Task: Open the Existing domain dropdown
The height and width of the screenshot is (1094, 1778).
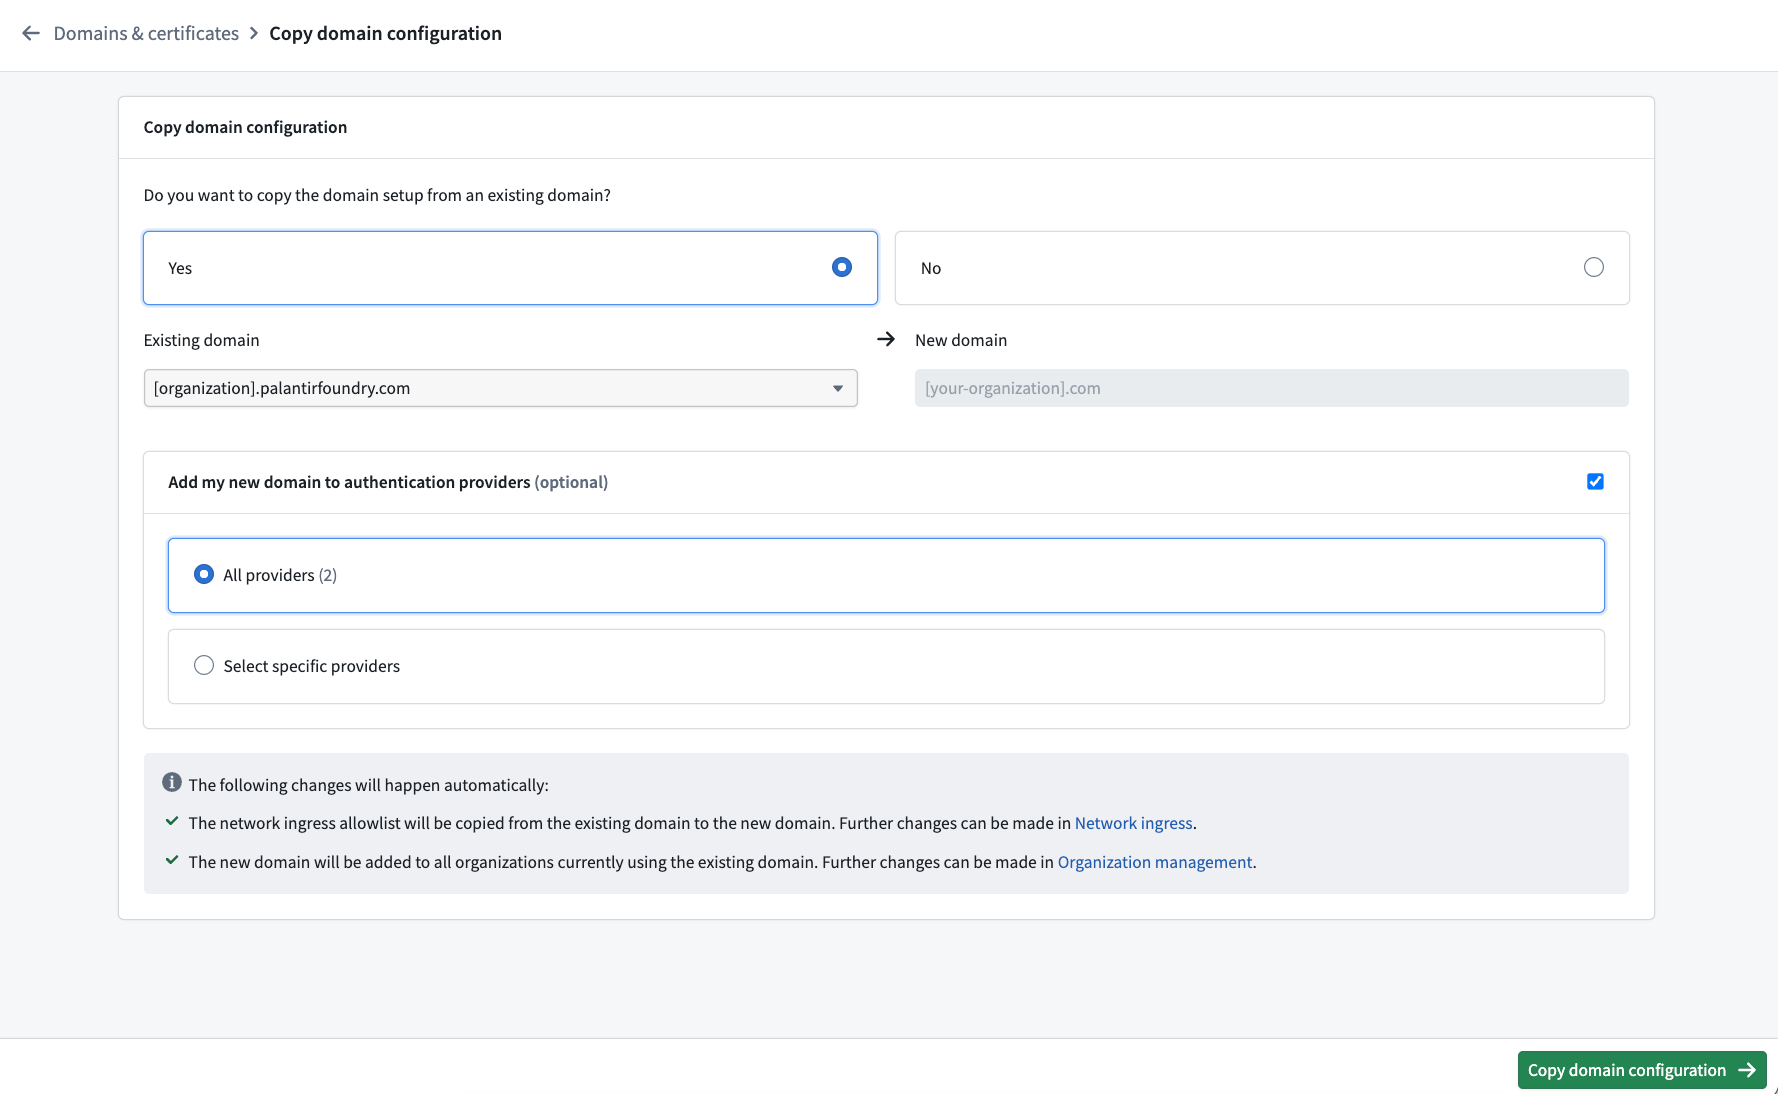Action: (x=501, y=388)
